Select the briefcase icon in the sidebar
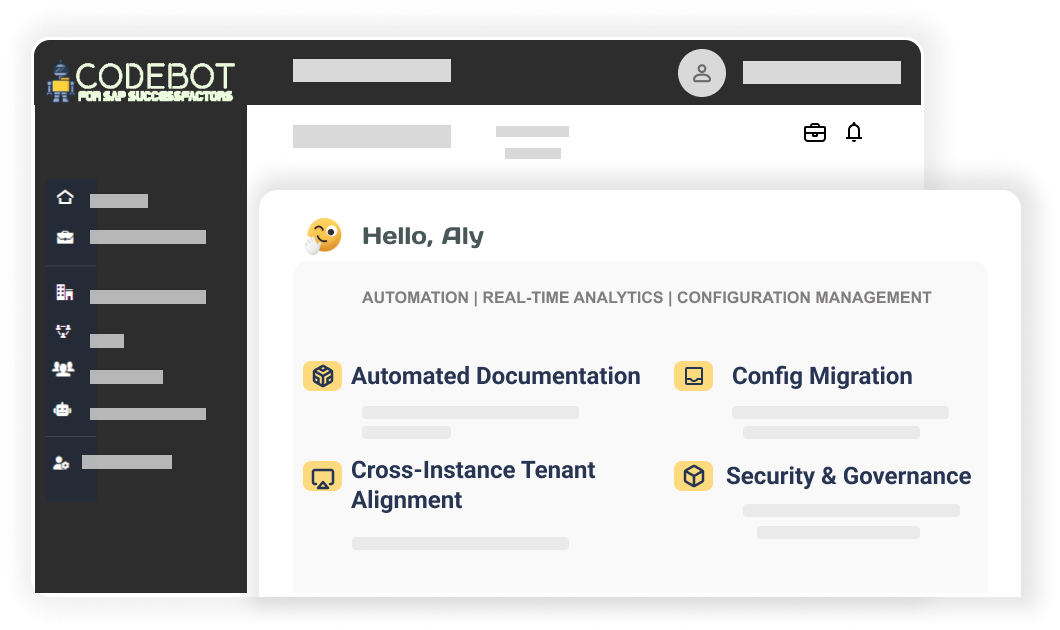This screenshot has height=630, width=1060. click(x=64, y=237)
